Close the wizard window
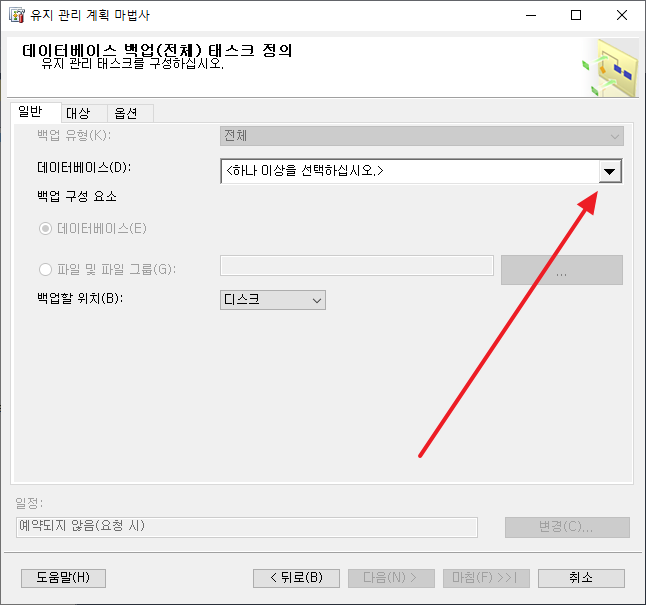Image resolution: width=646 pixels, height=605 pixels. point(622,15)
